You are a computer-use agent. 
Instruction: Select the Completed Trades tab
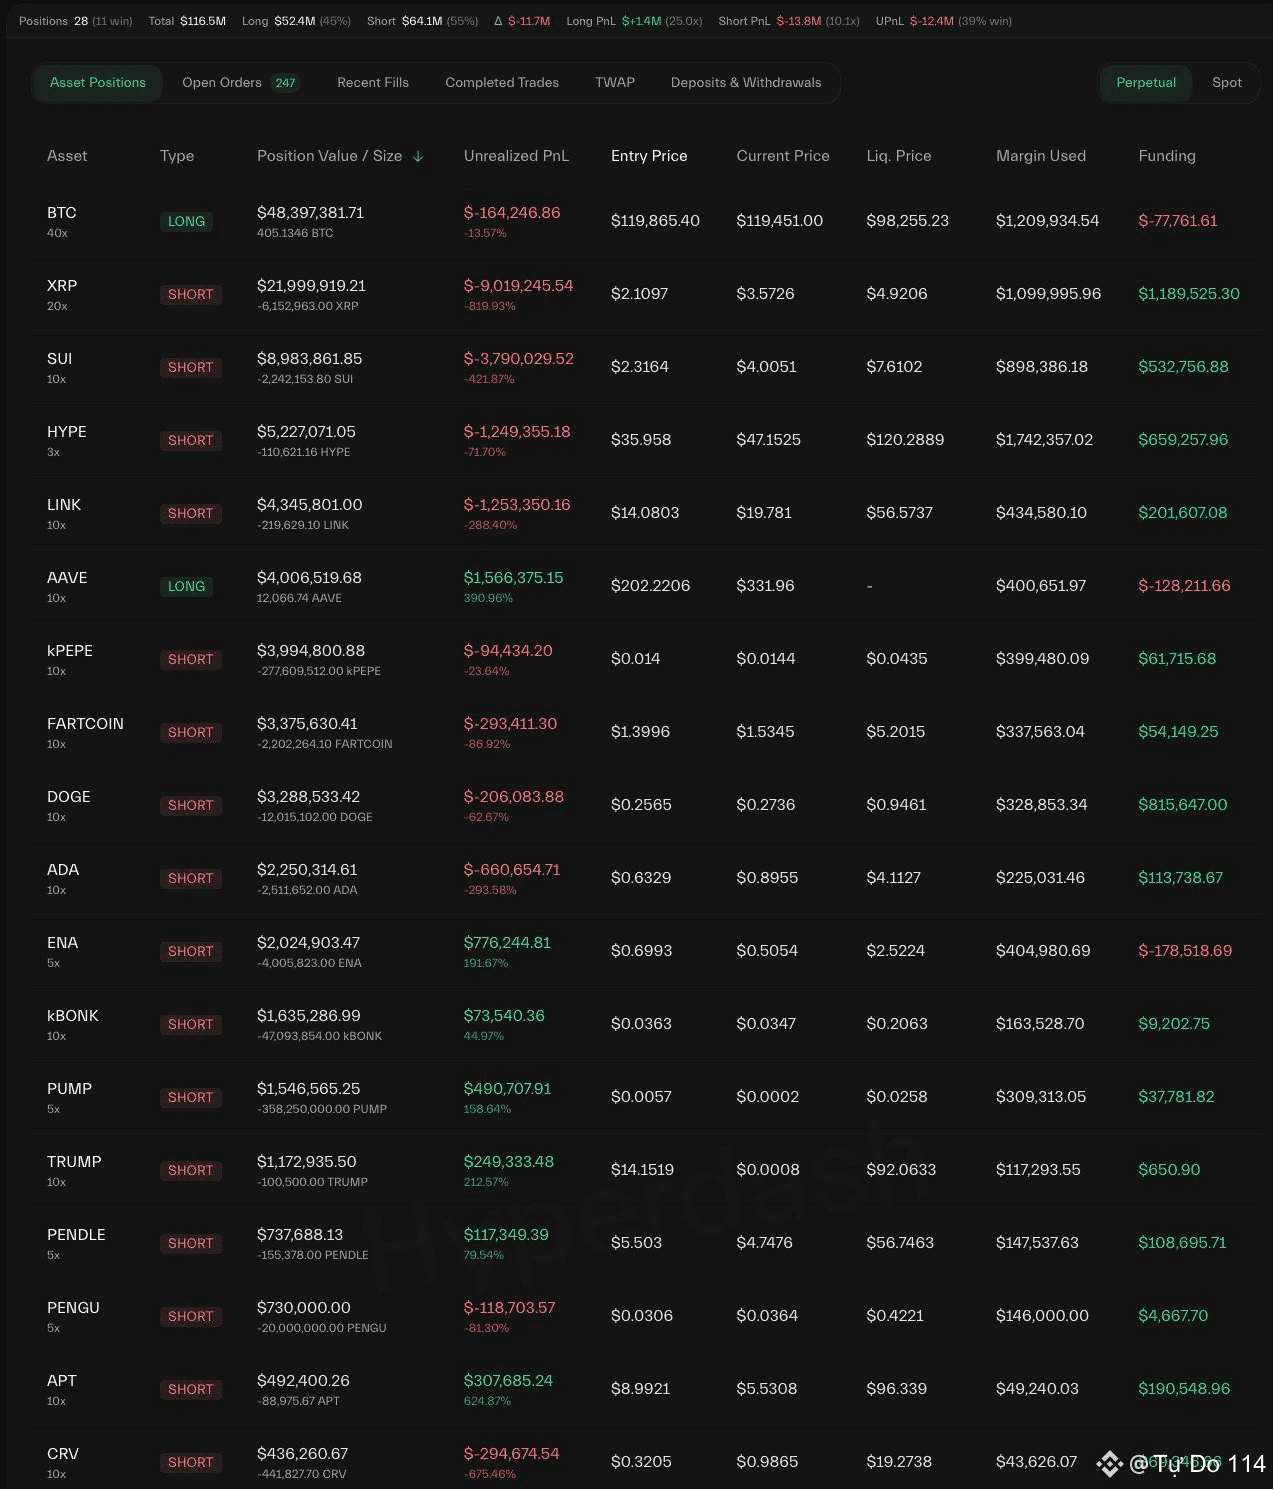(502, 83)
